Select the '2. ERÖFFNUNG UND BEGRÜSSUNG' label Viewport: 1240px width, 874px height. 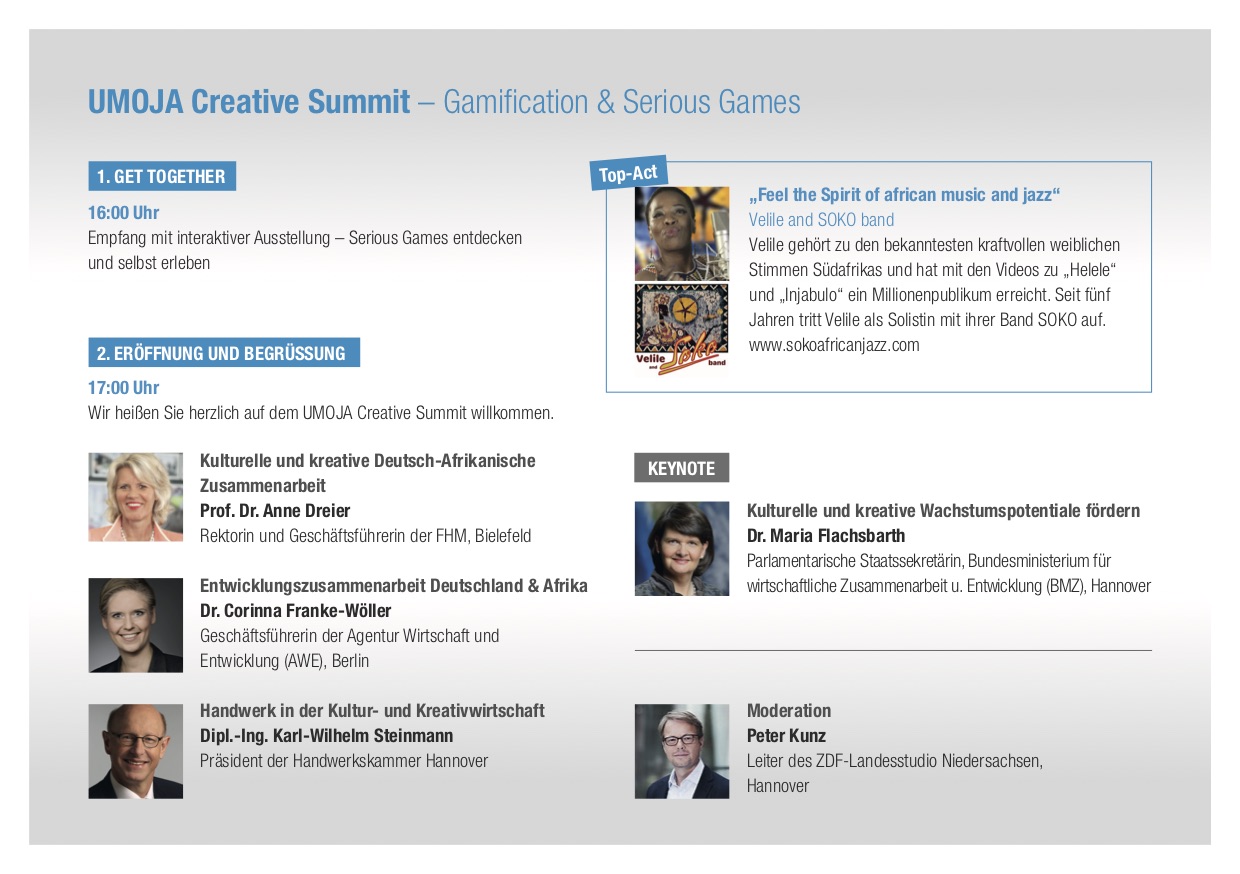click(x=223, y=353)
